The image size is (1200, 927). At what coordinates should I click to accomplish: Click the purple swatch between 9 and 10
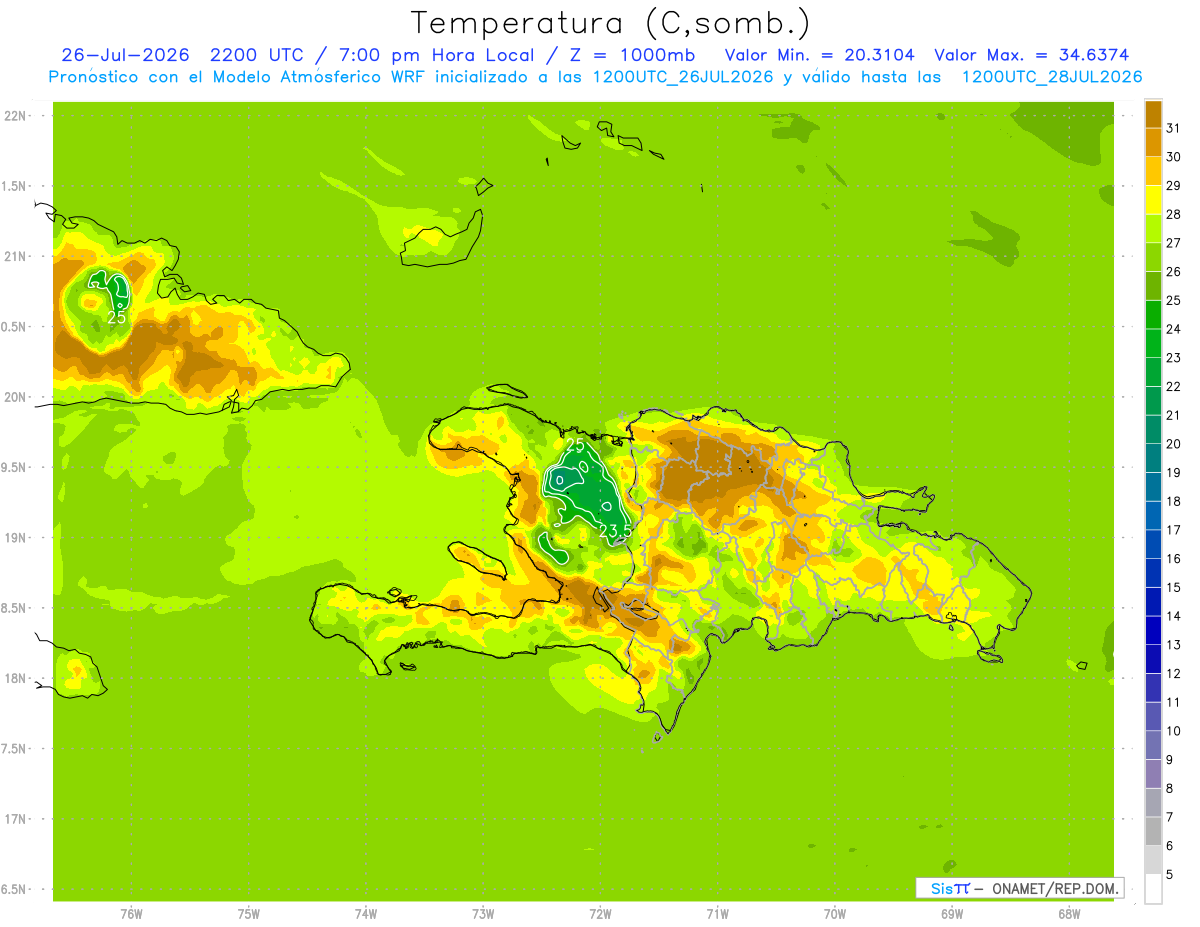tap(1153, 745)
